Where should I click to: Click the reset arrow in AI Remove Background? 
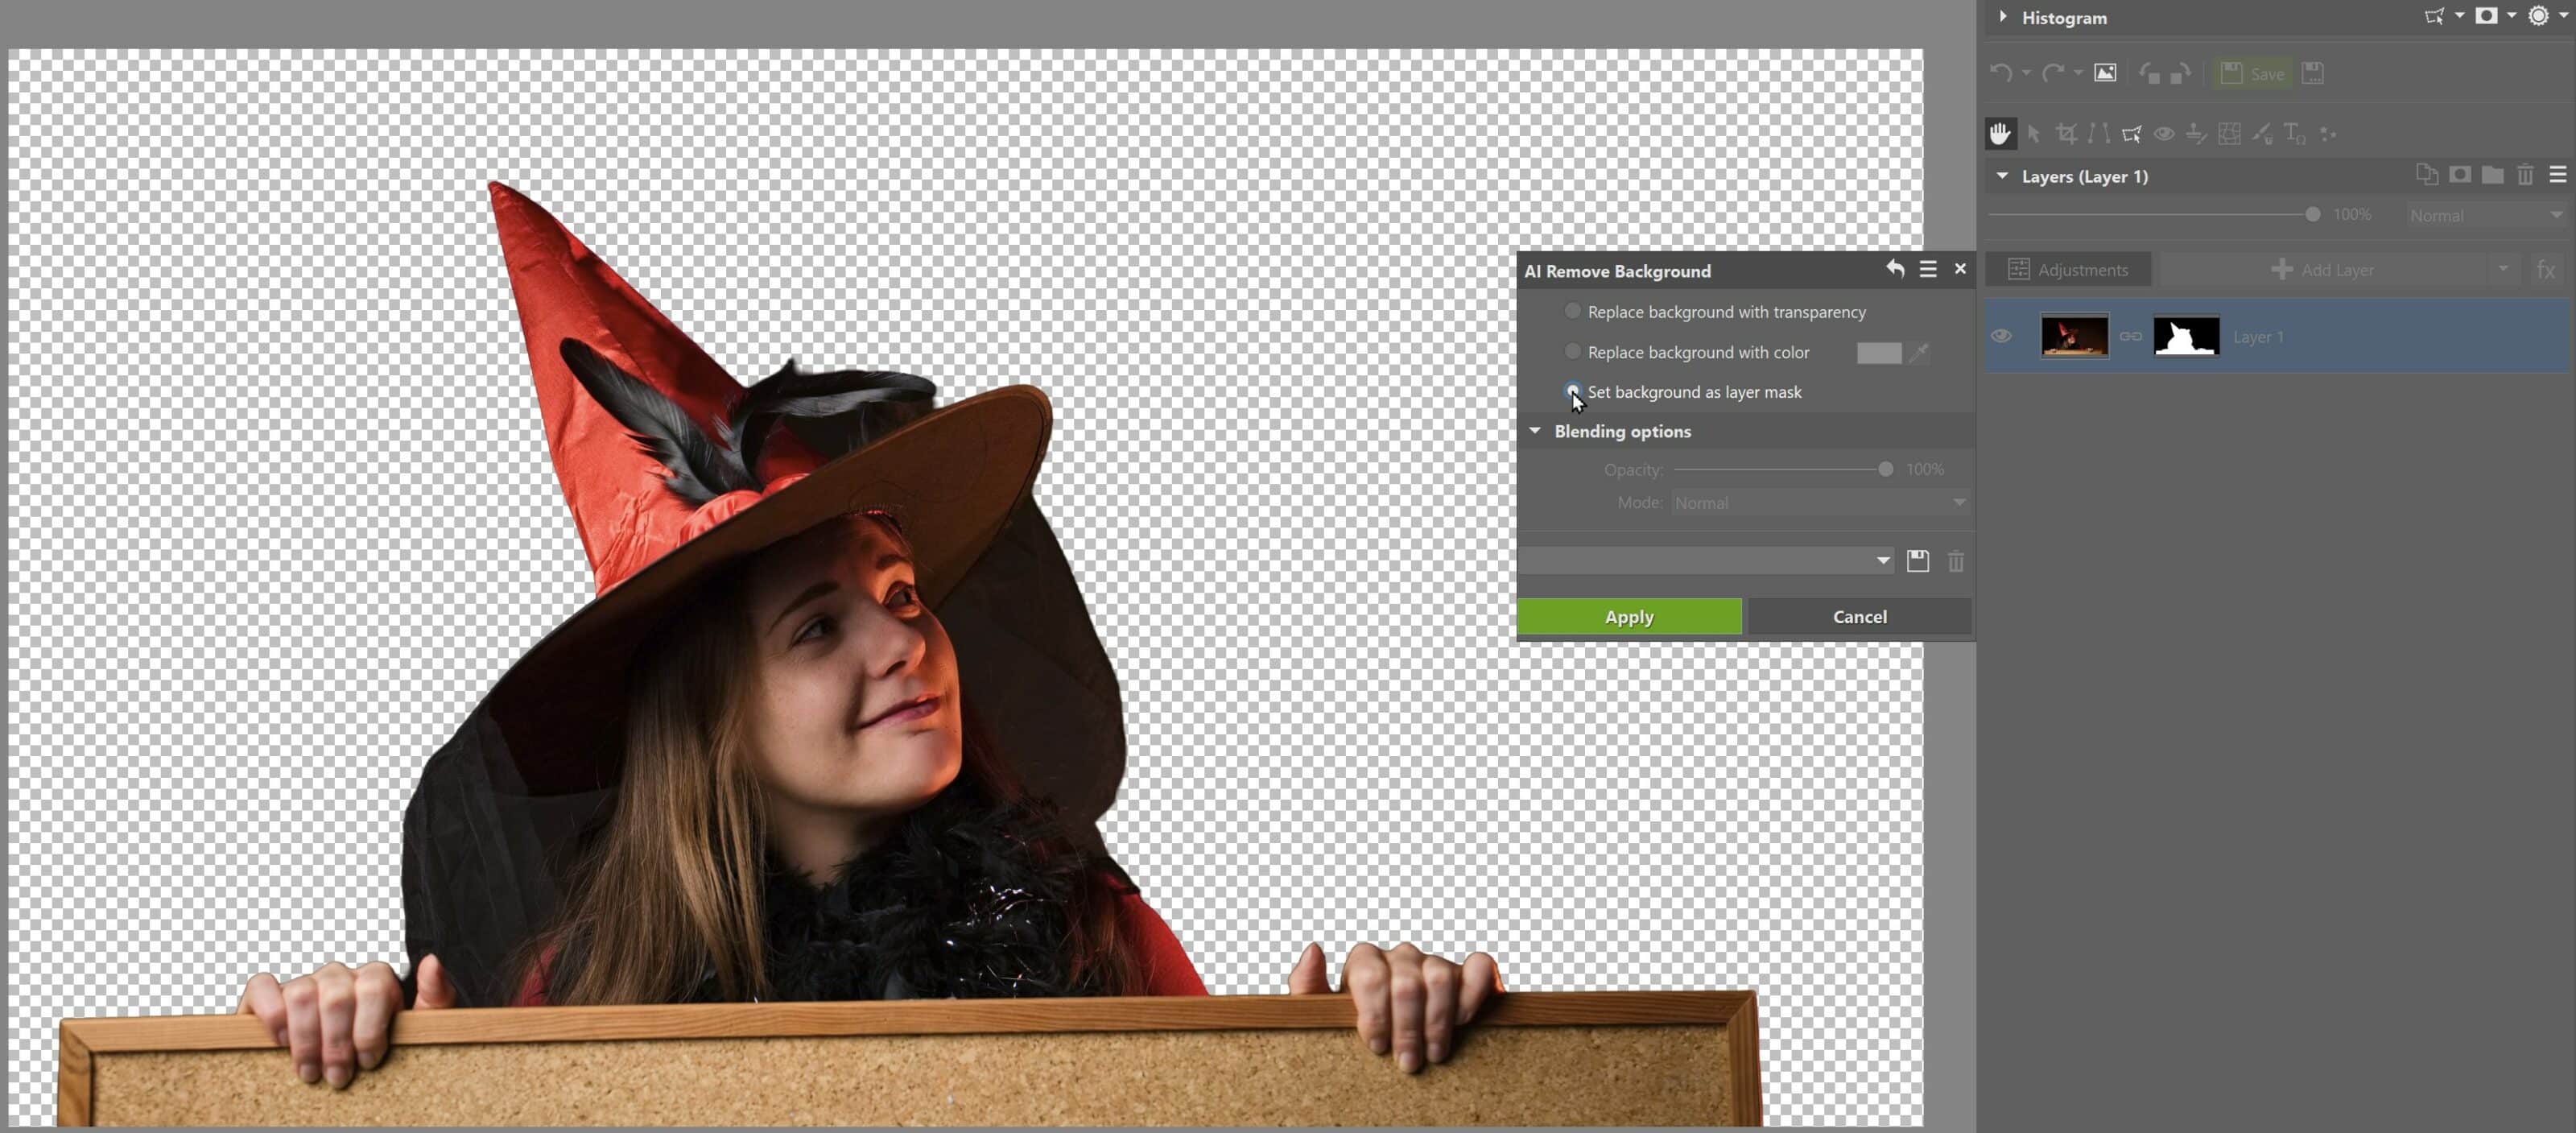[1895, 269]
